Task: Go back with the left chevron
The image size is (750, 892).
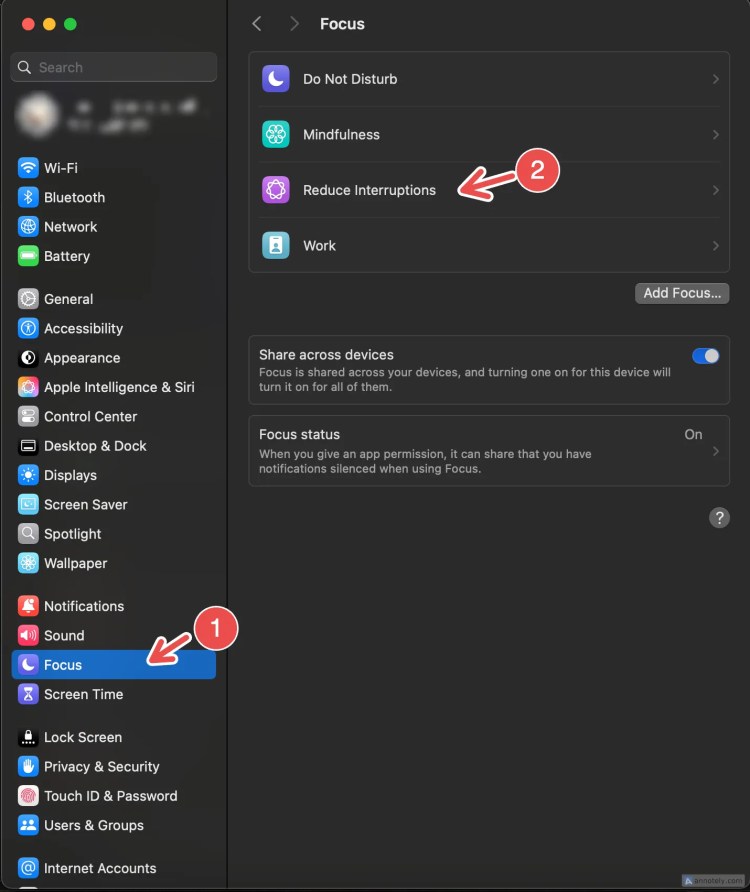Action: click(x=257, y=24)
